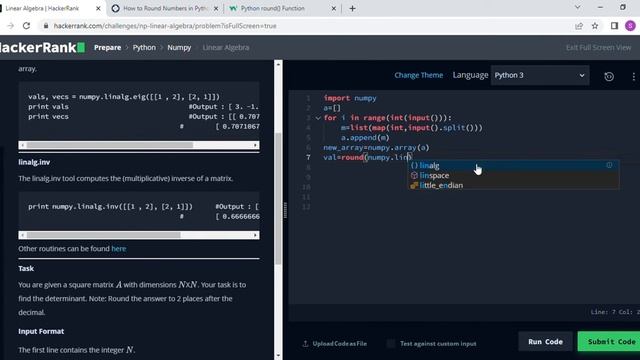Image resolution: width=640 pixels, height=360 pixels.
Task: Click right arrow of linalg.inv code scrollbar
Action: tap(256, 235)
